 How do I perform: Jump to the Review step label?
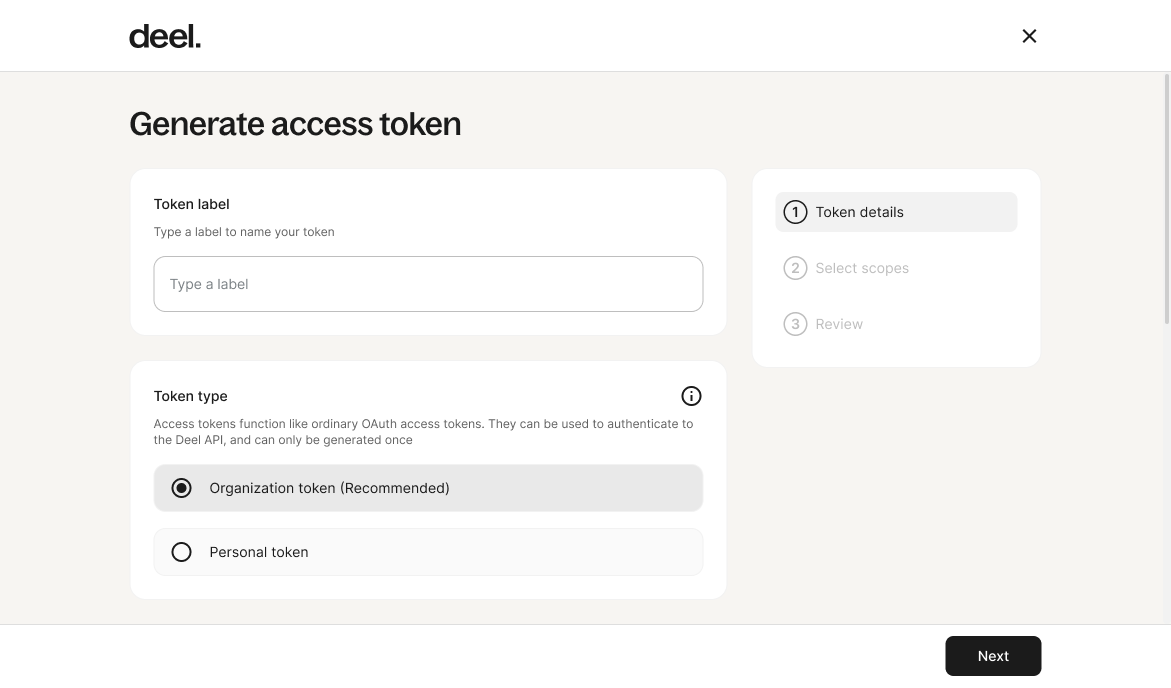839,324
